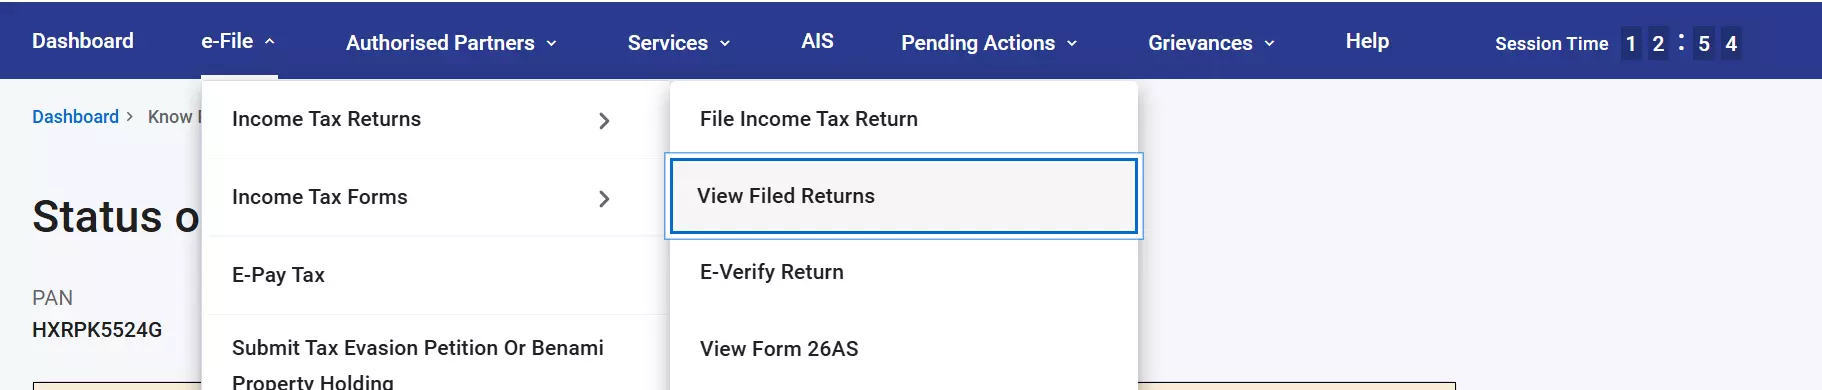Select E-Pay Tax menu entry

434,275
